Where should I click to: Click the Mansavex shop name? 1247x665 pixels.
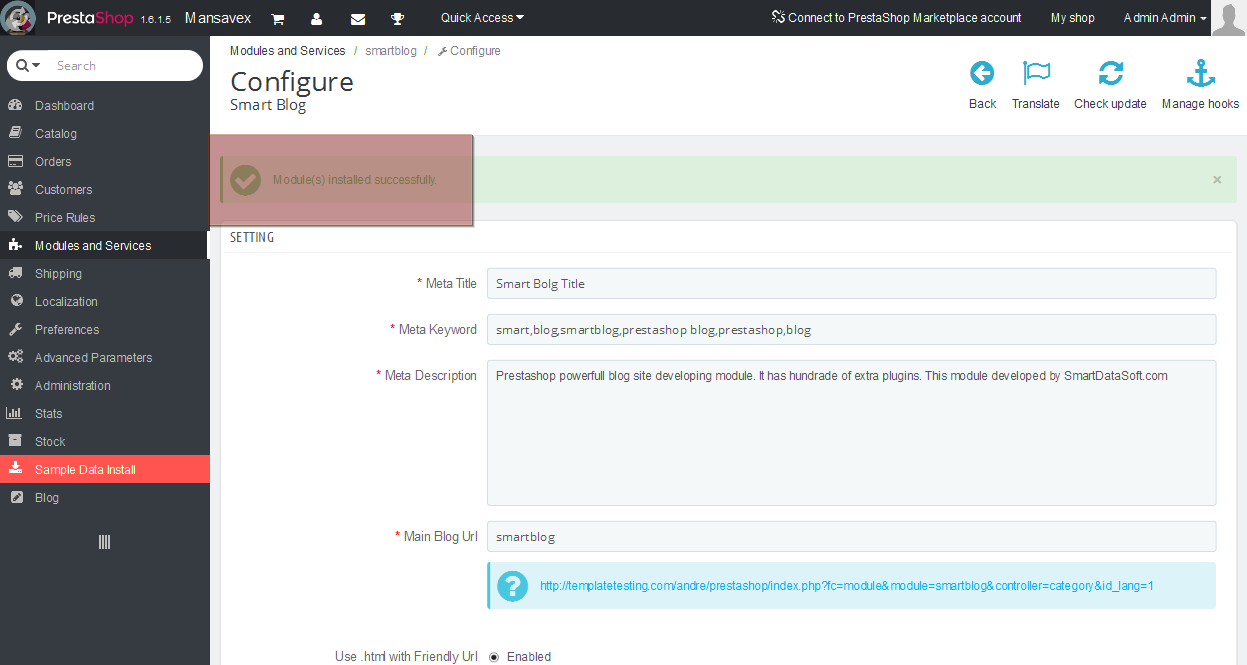pos(218,18)
